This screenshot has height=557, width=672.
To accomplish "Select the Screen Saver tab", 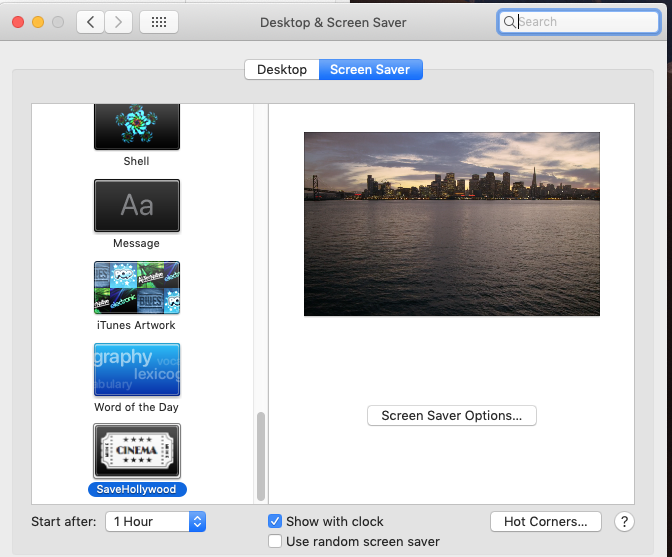I will click(x=370, y=70).
